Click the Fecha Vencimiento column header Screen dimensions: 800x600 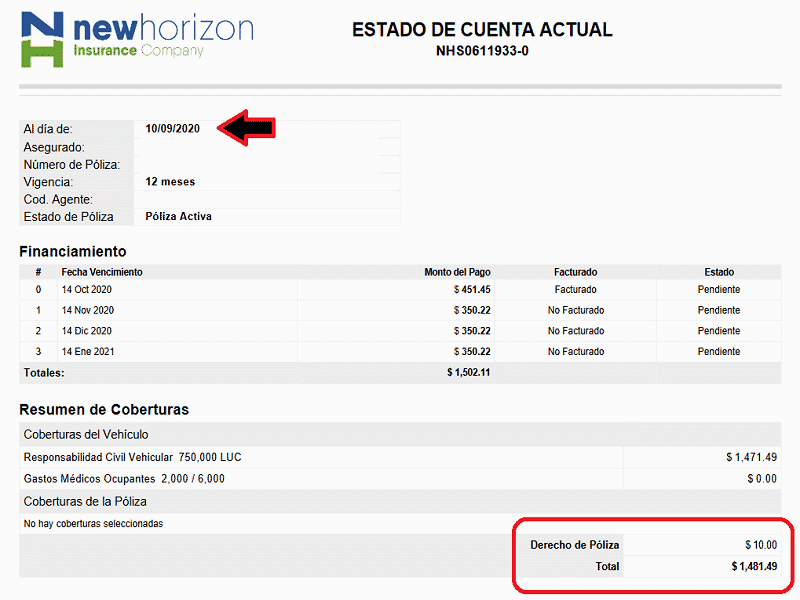102,272
